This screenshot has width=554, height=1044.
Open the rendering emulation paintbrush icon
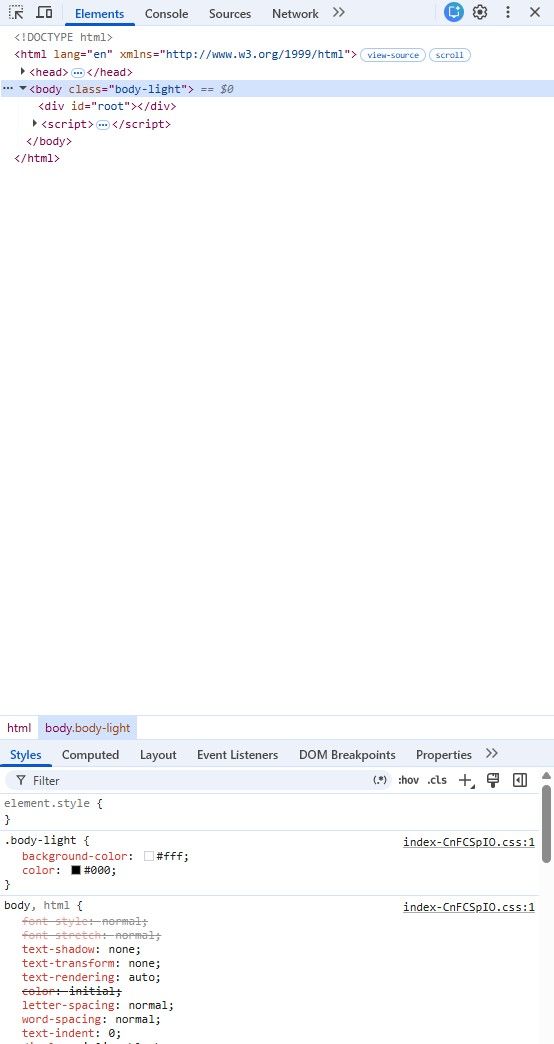point(493,780)
